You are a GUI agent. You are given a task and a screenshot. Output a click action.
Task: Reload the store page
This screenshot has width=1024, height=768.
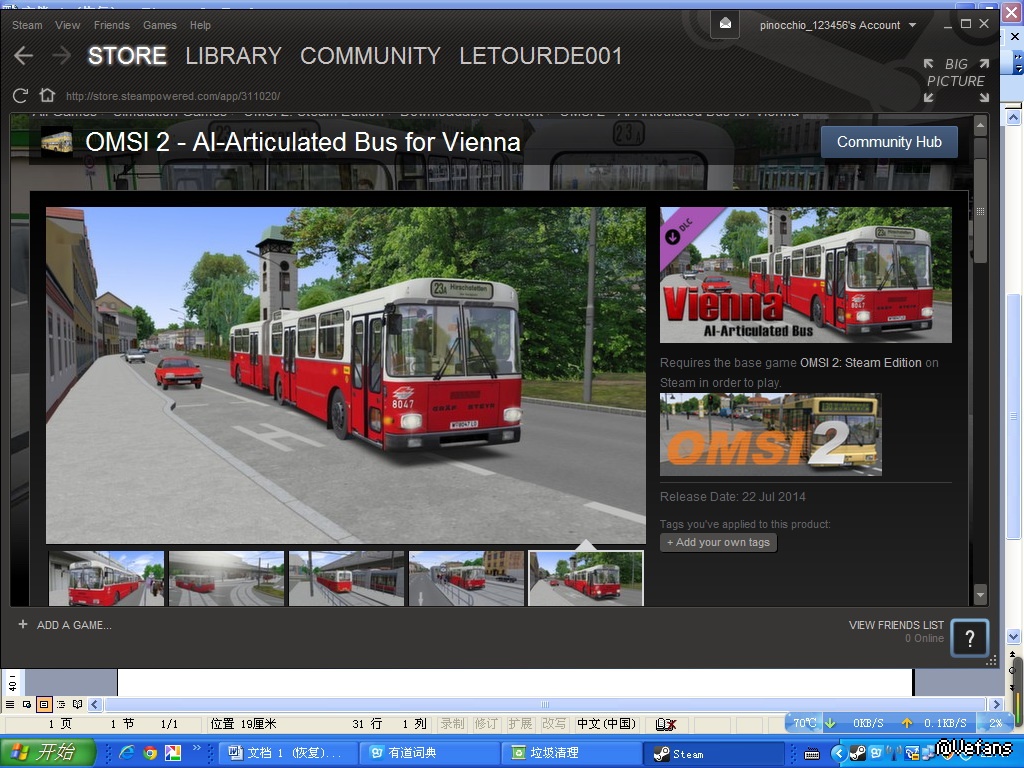click(x=20, y=96)
